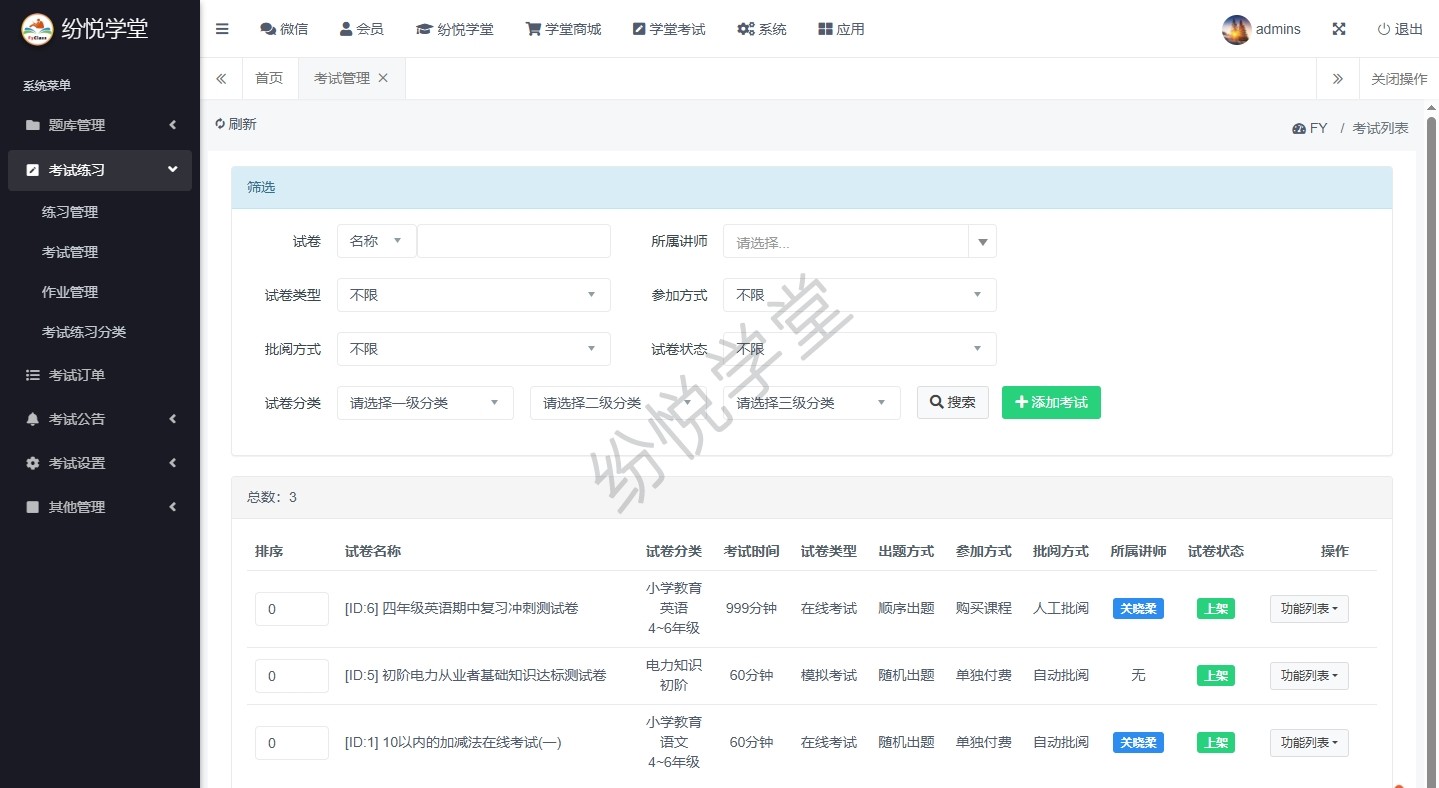Click the 搜索 search button
Viewport: 1439px width, 788px height.
[x=952, y=402]
